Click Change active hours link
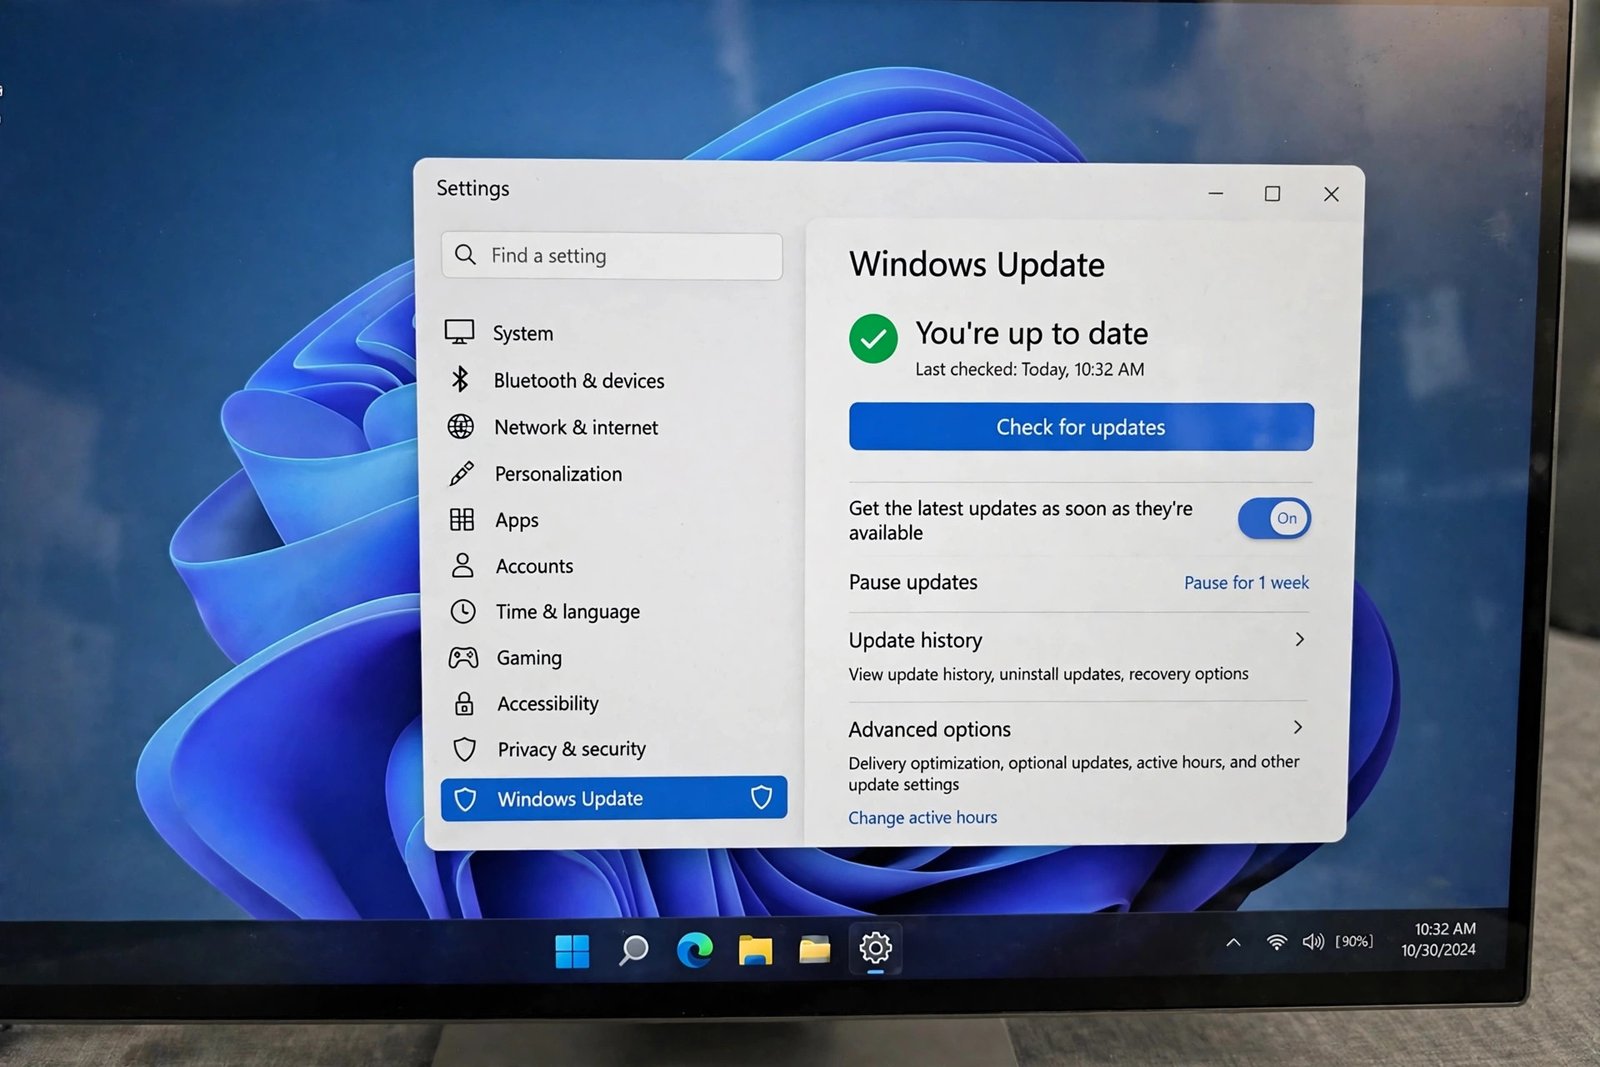 tap(923, 818)
